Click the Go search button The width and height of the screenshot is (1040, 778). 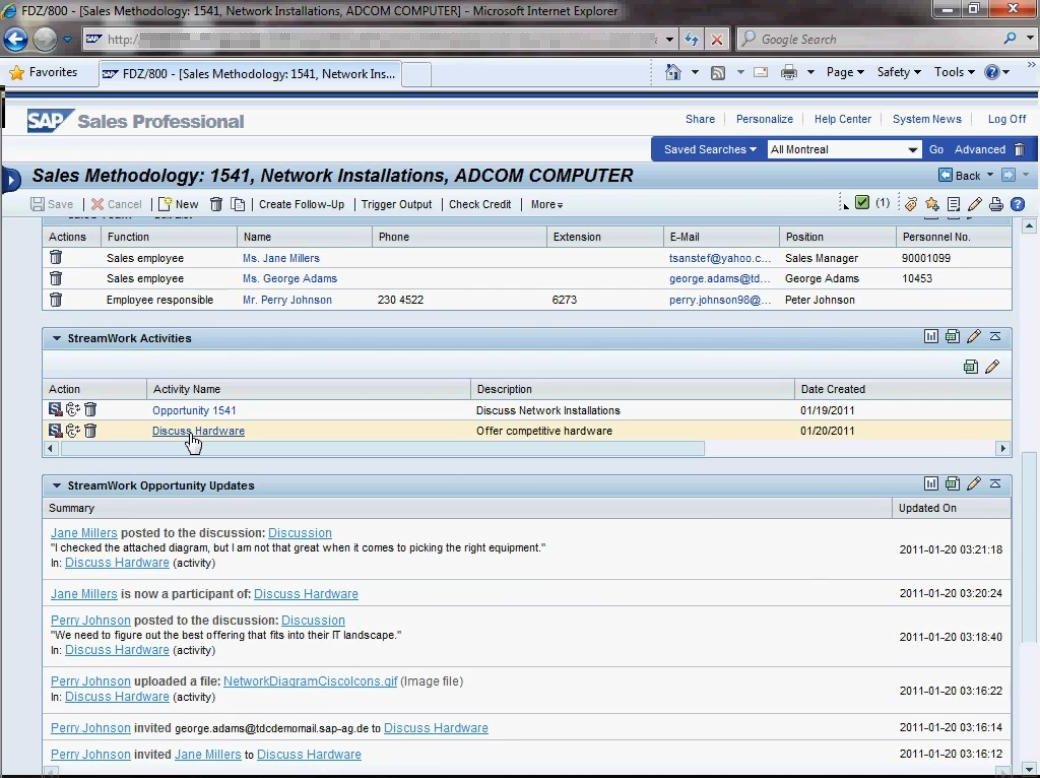click(936, 149)
